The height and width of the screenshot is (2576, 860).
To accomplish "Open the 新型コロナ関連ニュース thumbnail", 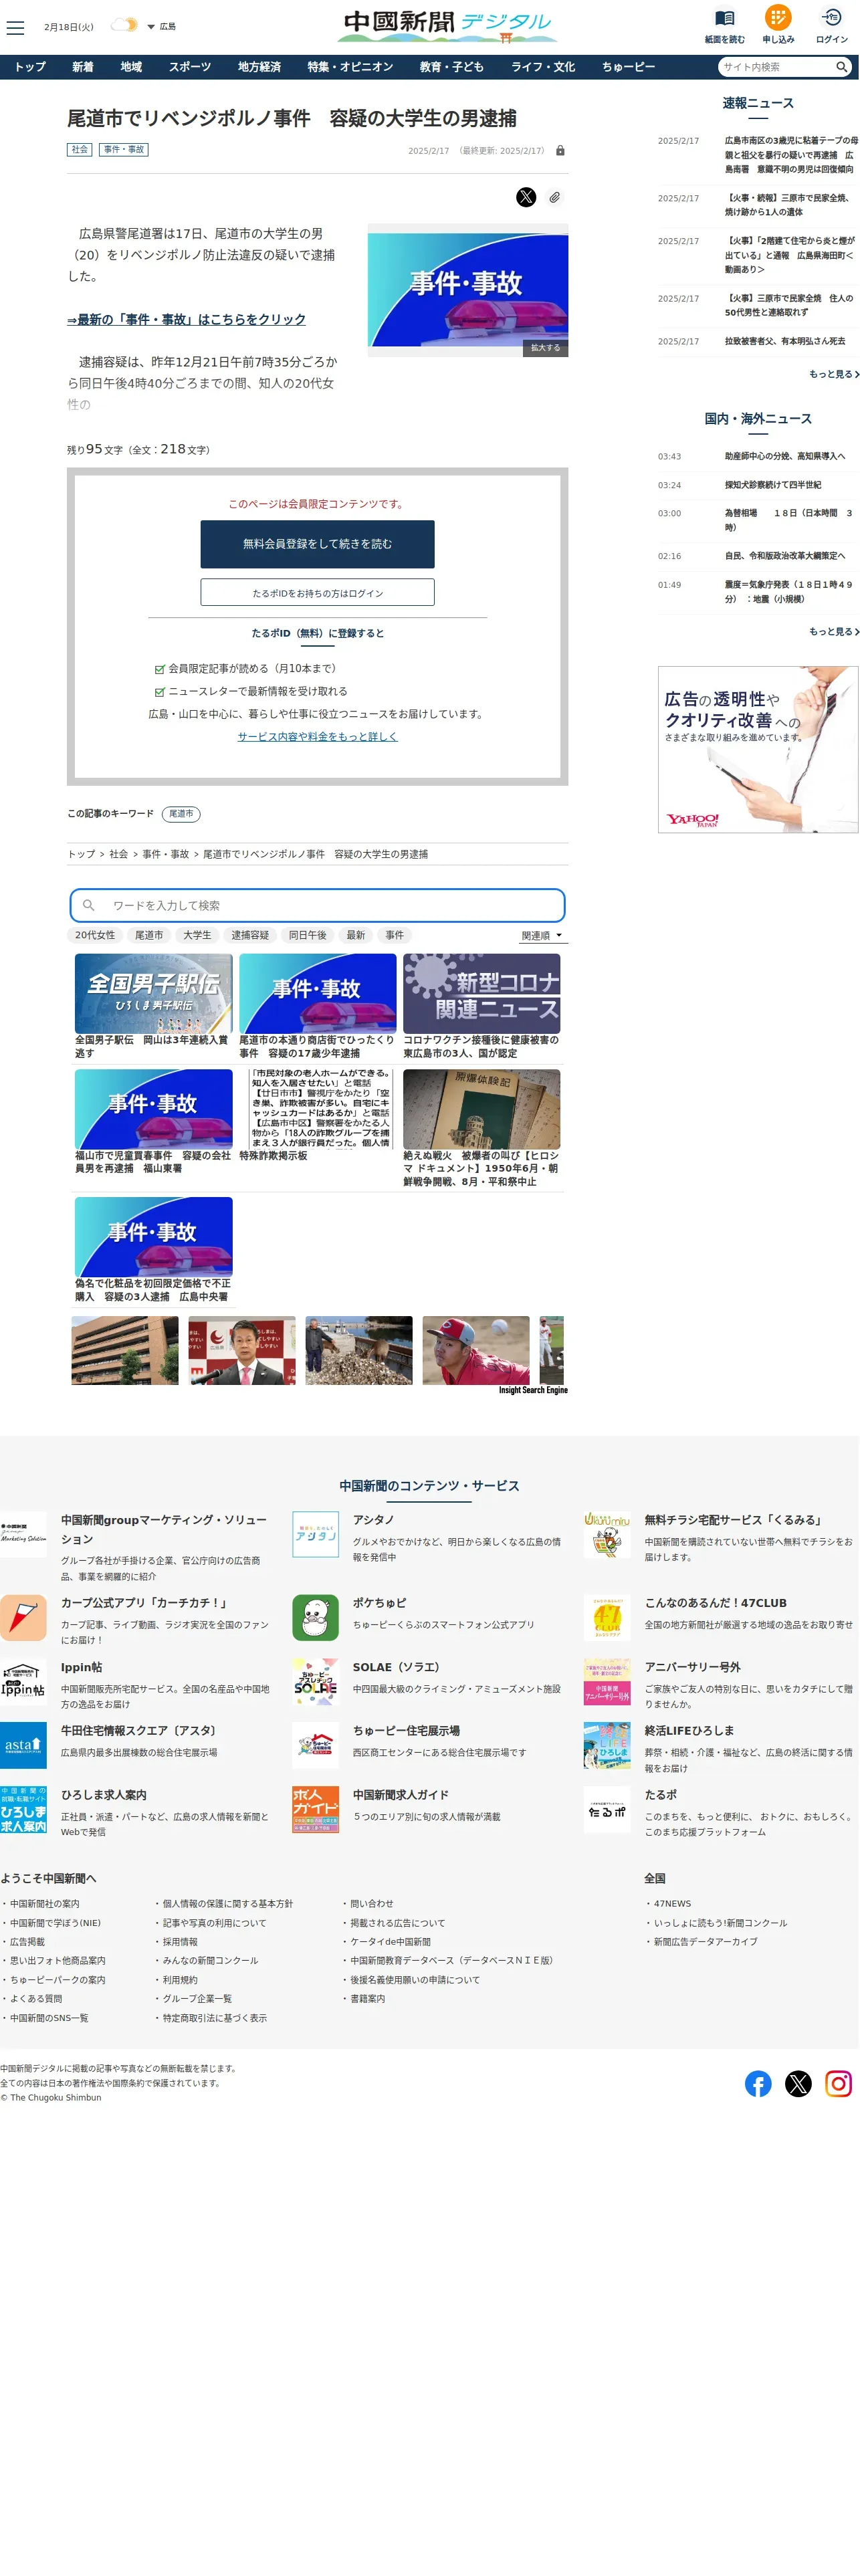I will coord(482,994).
